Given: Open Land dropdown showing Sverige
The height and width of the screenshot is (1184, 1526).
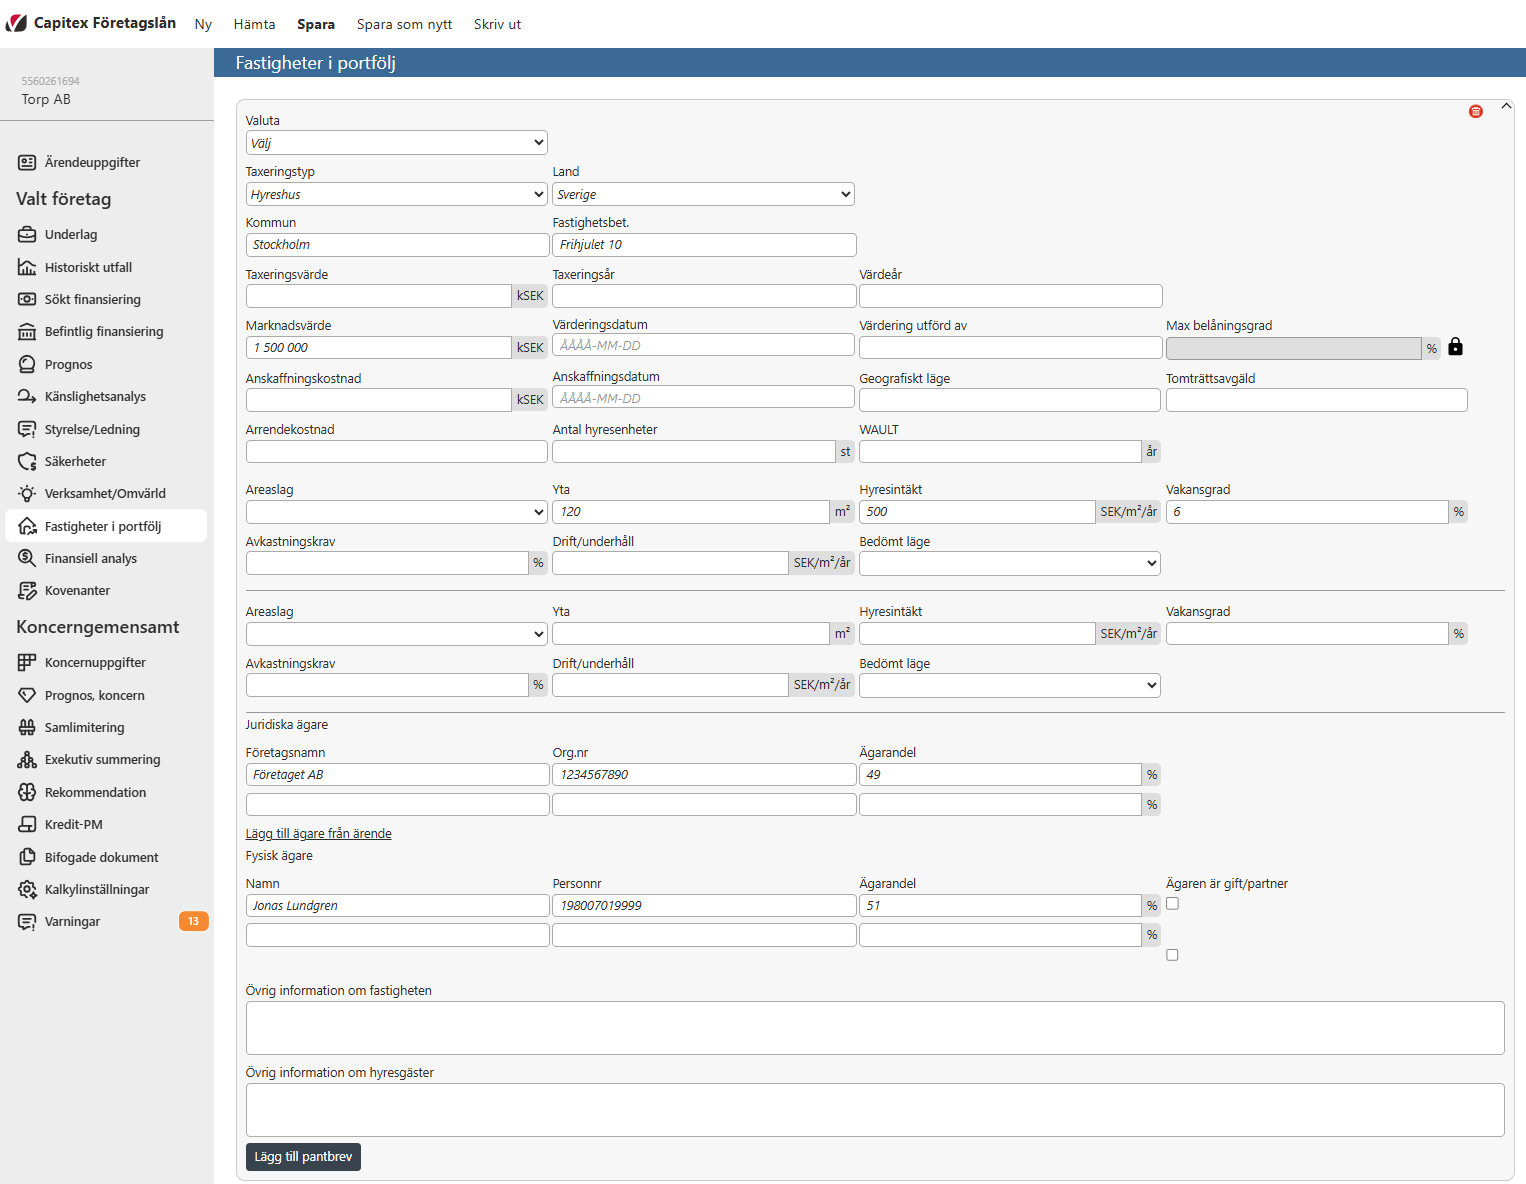Looking at the screenshot, I should pyautogui.click(x=703, y=194).
